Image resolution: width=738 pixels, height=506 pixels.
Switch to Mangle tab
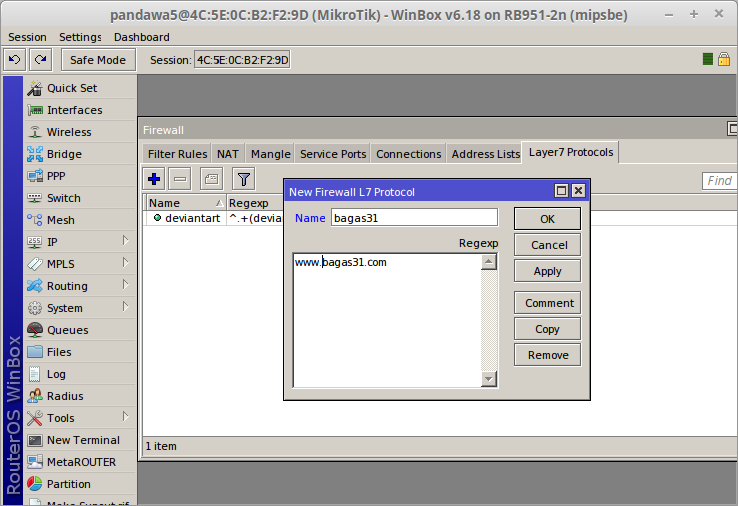[271, 154]
